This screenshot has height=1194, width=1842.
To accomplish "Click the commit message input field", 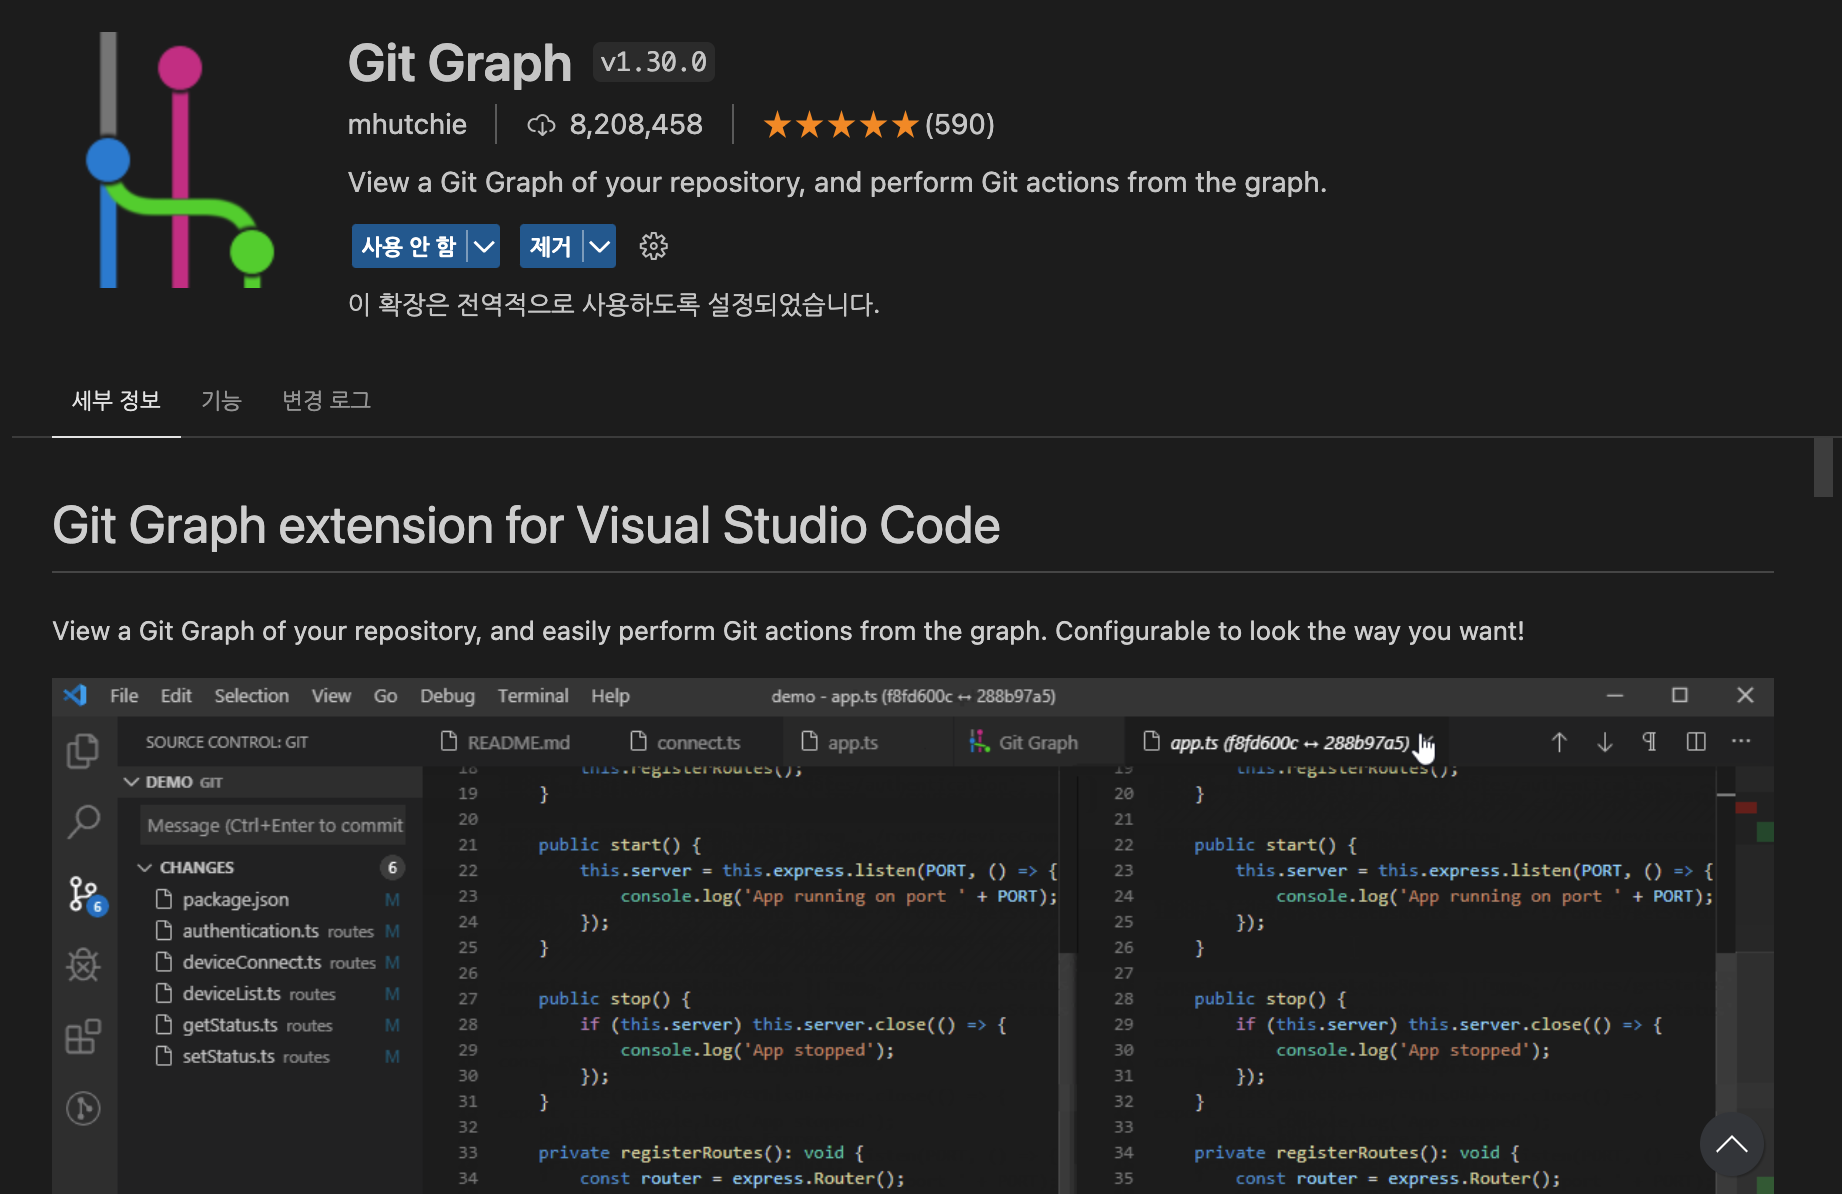I will 273,825.
